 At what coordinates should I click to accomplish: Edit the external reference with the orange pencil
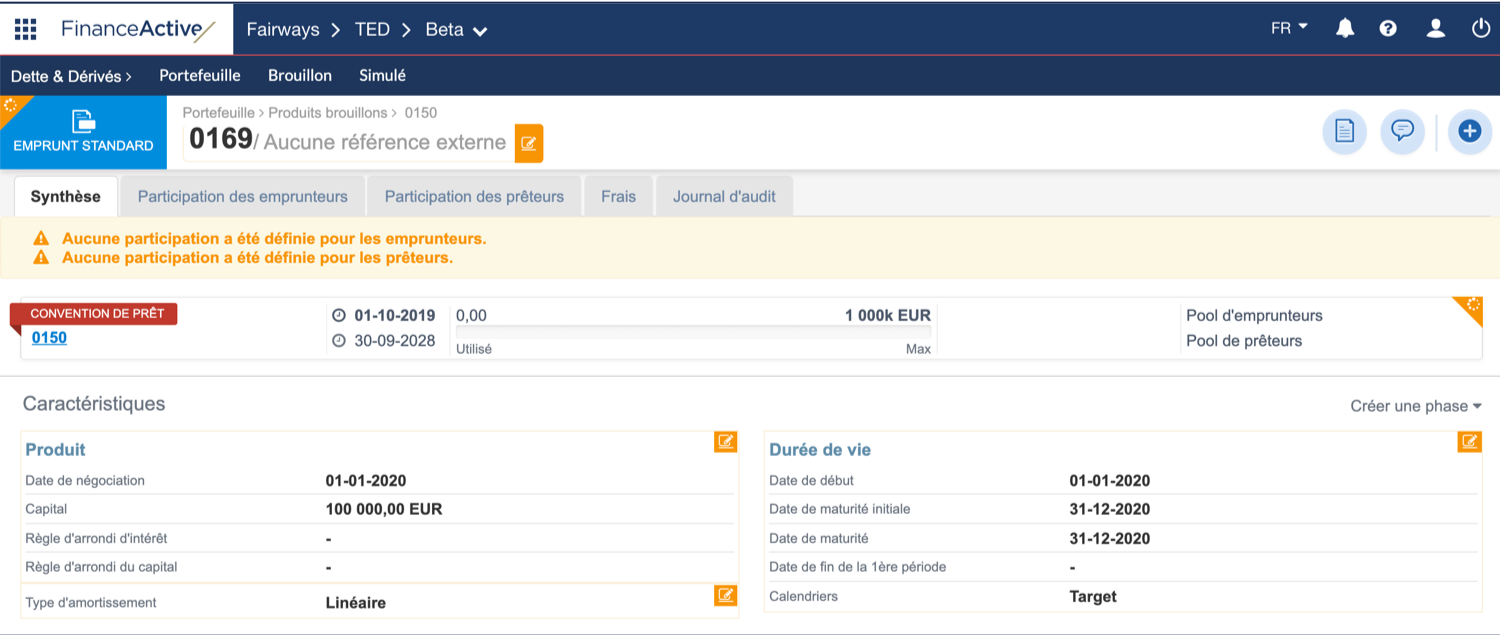(529, 143)
